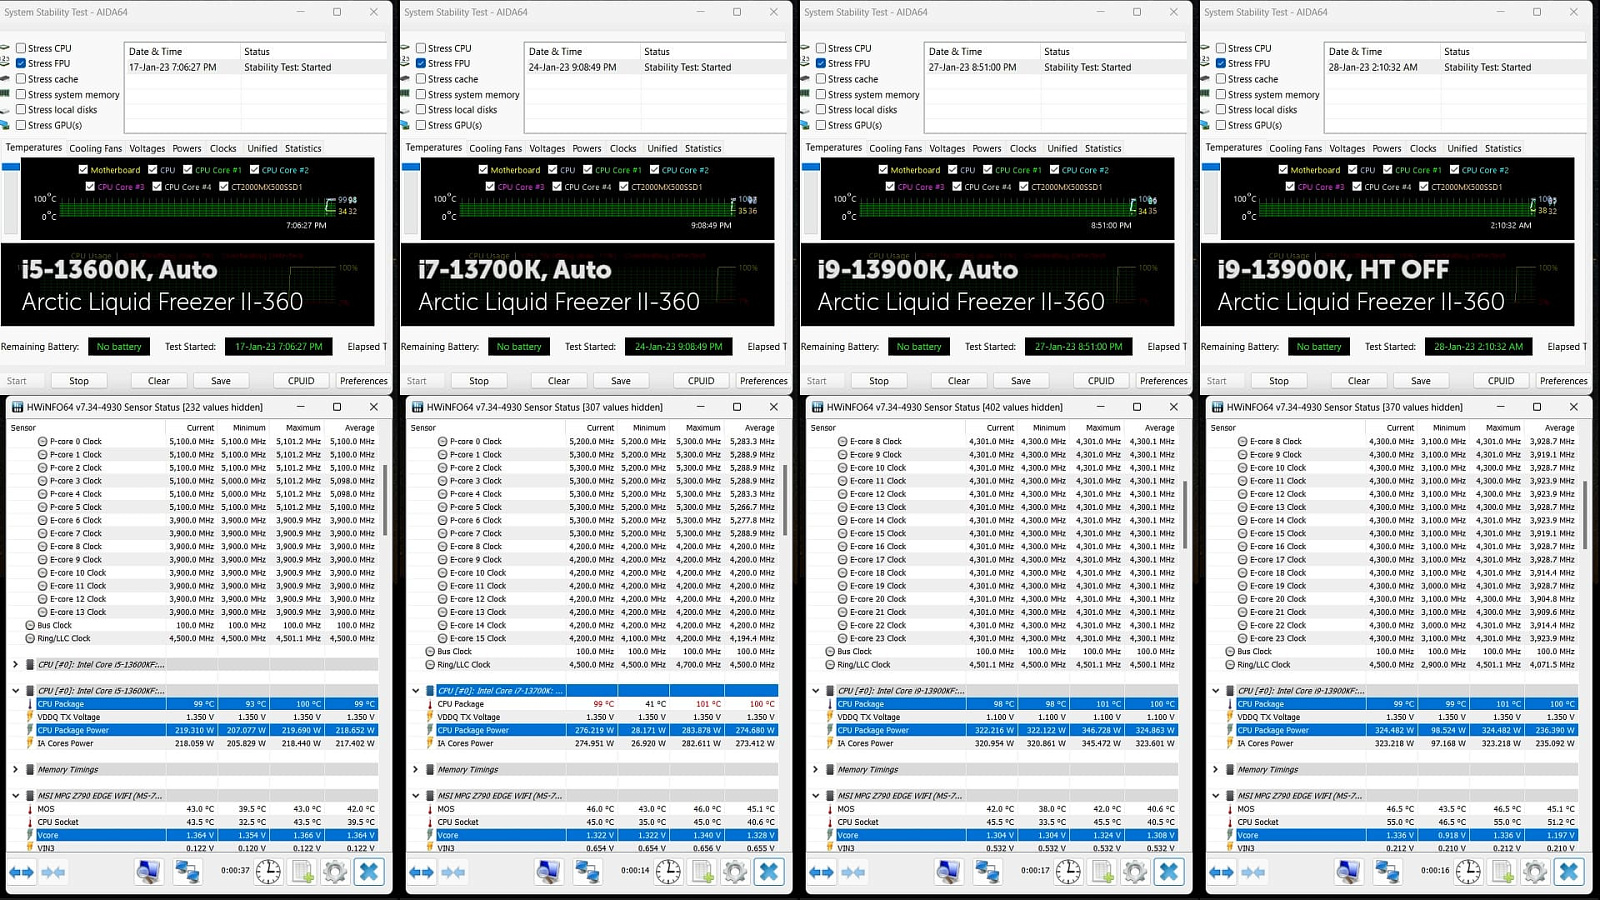Start logging in HWiNFO 232 values hidden window
This screenshot has width=1600, height=900.
click(302, 872)
